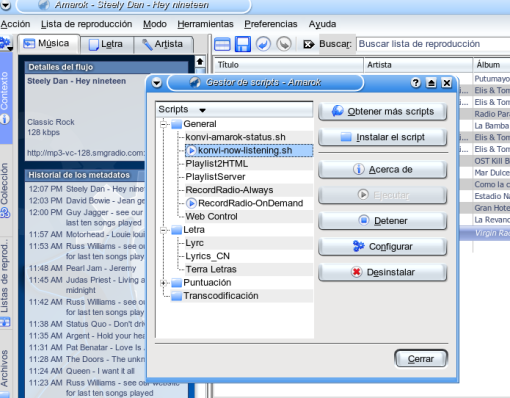Click the save playlist floppy icon
Viewport: 510px width, 398px height.
(243, 44)
